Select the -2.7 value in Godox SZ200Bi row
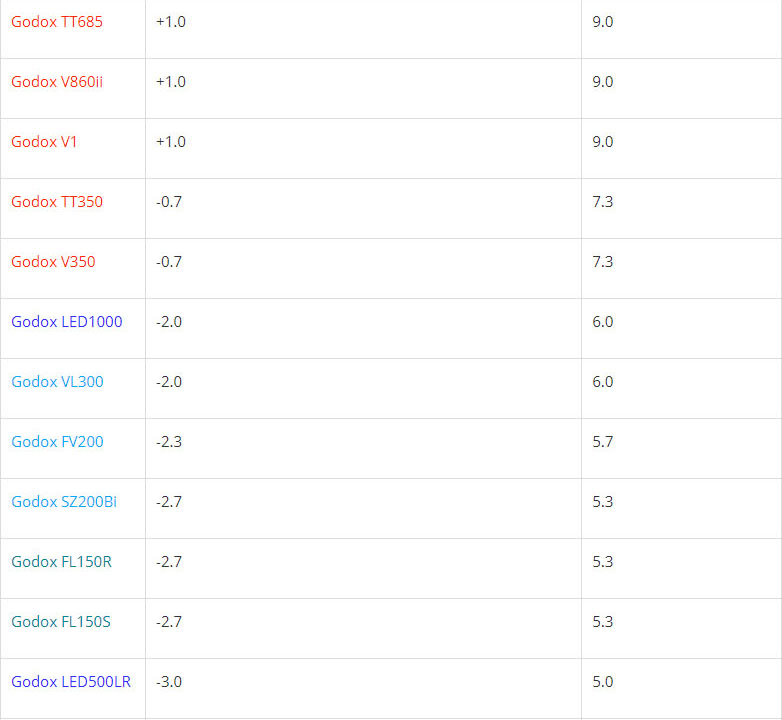Image resolution: width=782 pixels, height=720 pixels. tap(169, 502)
